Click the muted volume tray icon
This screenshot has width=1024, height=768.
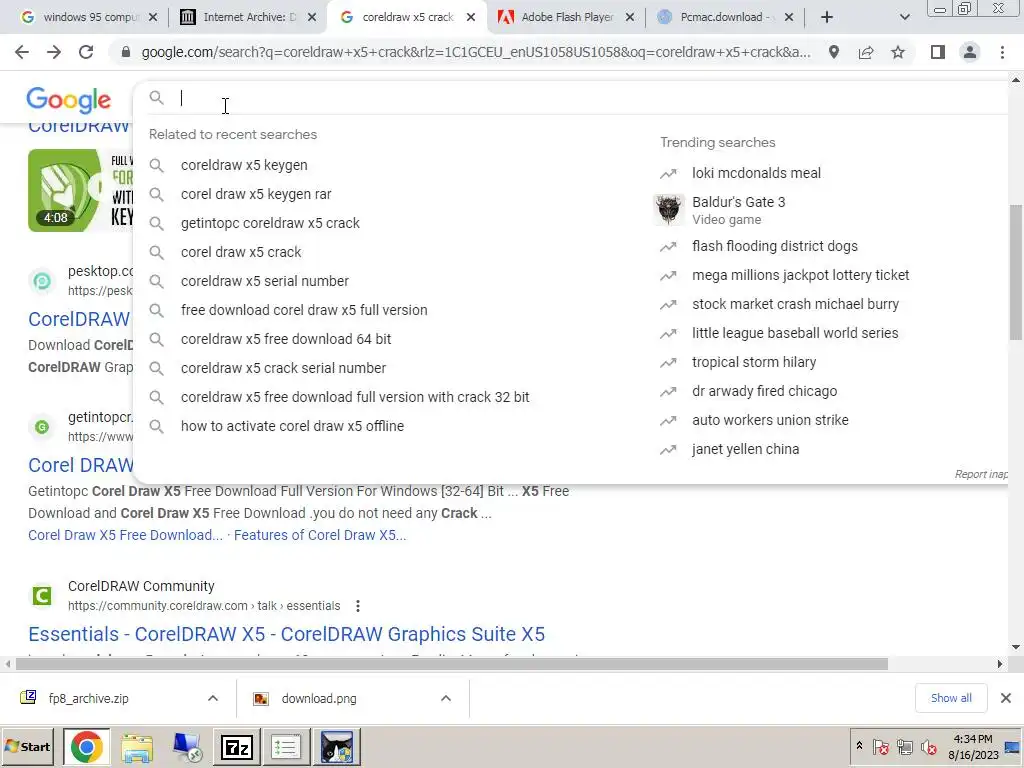tap(928, 746)
